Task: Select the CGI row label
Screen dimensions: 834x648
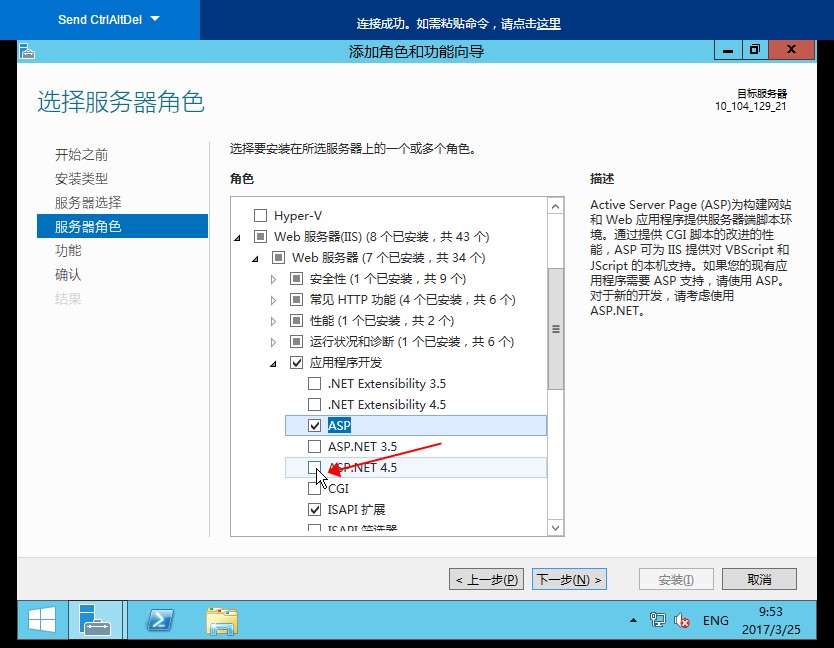Action: pos(338,488)
